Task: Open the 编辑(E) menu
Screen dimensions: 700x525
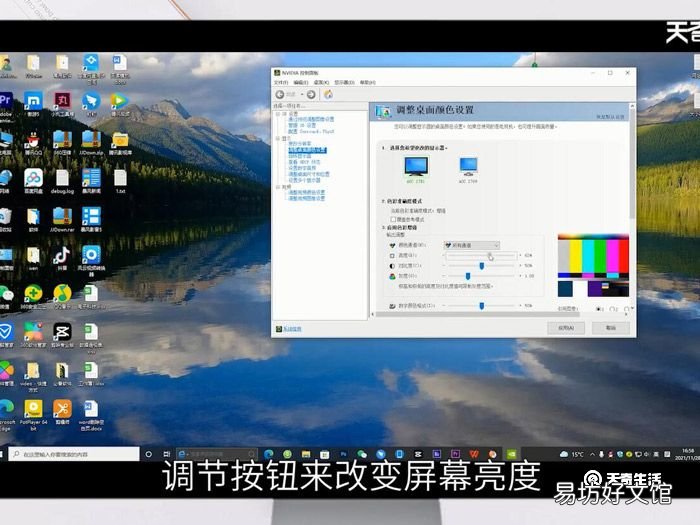Action: [300, 83]
